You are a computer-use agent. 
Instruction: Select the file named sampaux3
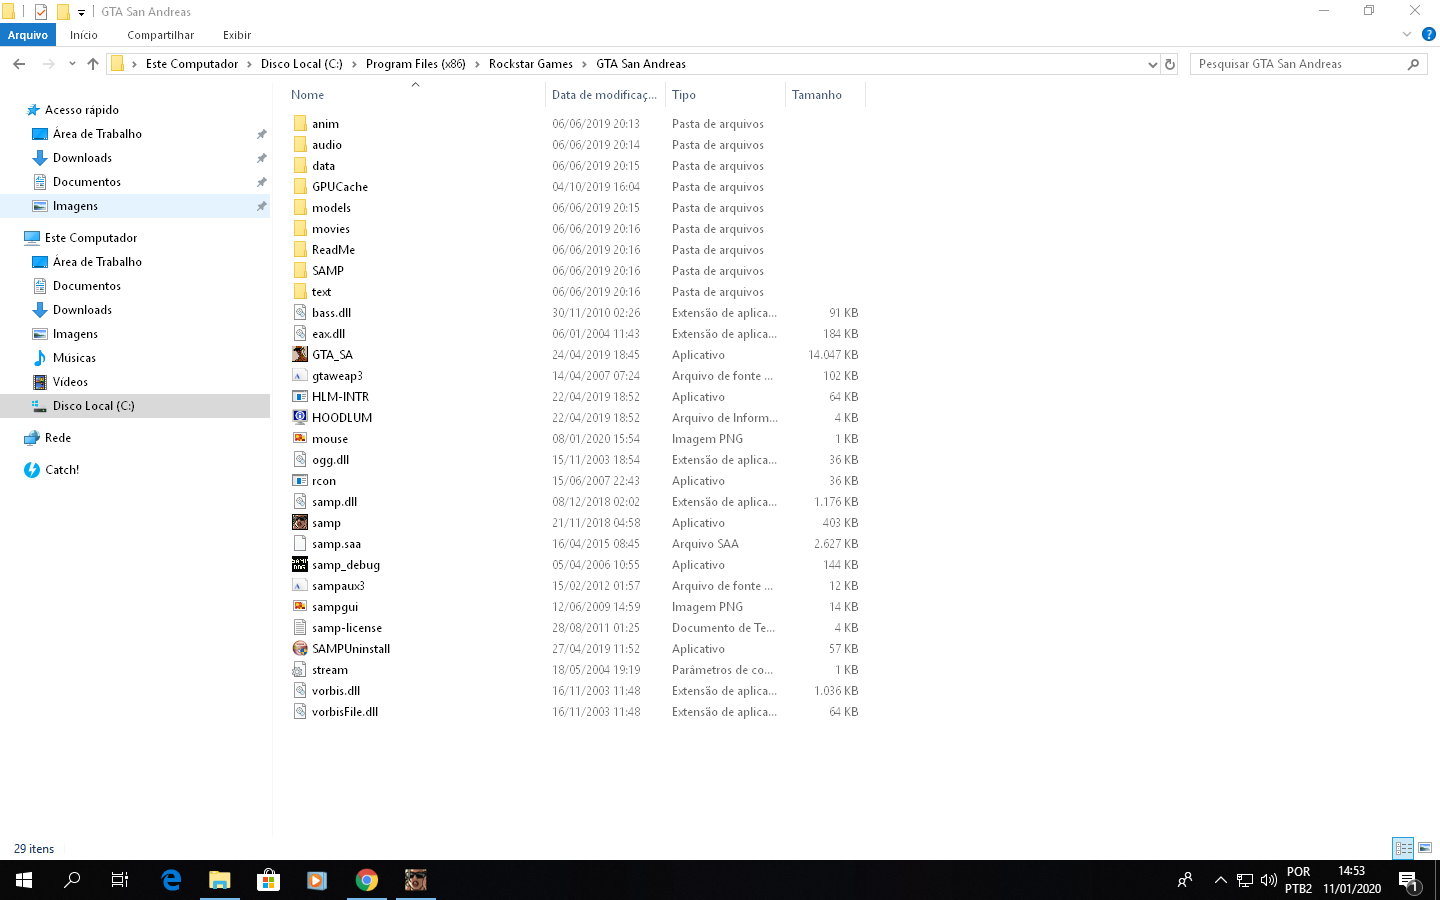point(338,586)
